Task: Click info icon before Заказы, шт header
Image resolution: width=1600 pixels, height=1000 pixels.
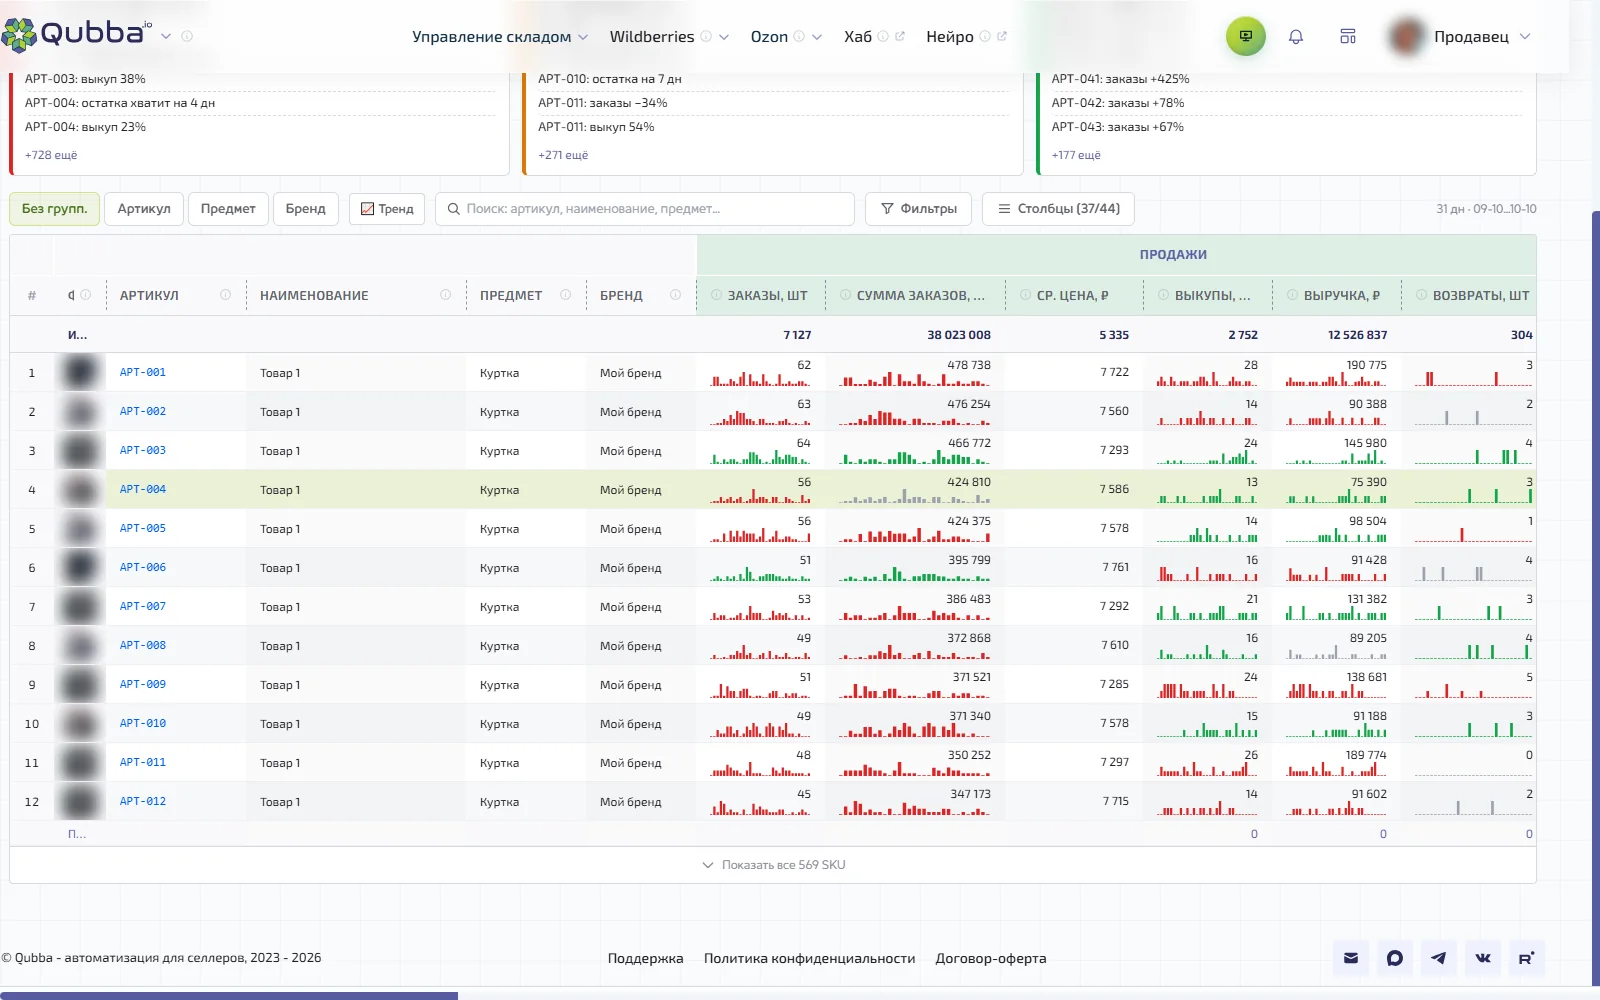Action: pyautogui.click(x=716, y=295)
